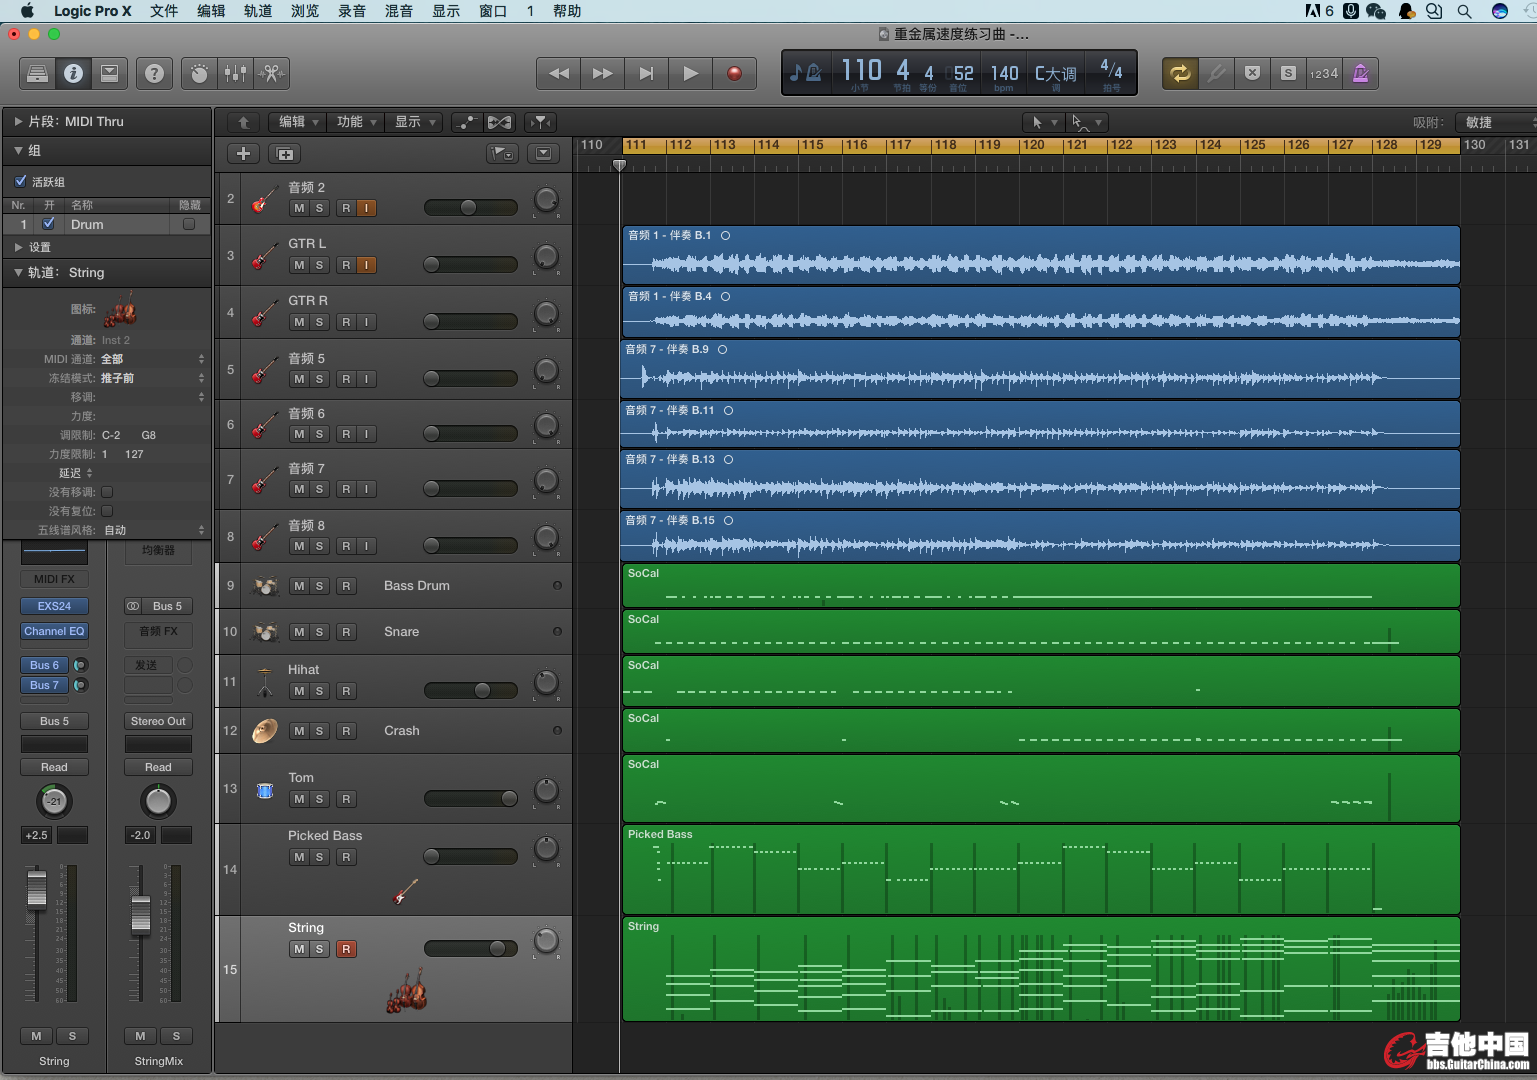Uncheck the 活跃组 checkbox
This screenshot has height=1080, width=1537.
click(x=21, y=181)
